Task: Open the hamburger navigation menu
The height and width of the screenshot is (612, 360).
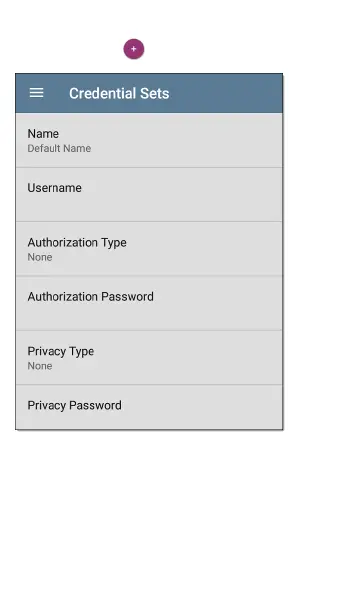Action: pos(36,93)
